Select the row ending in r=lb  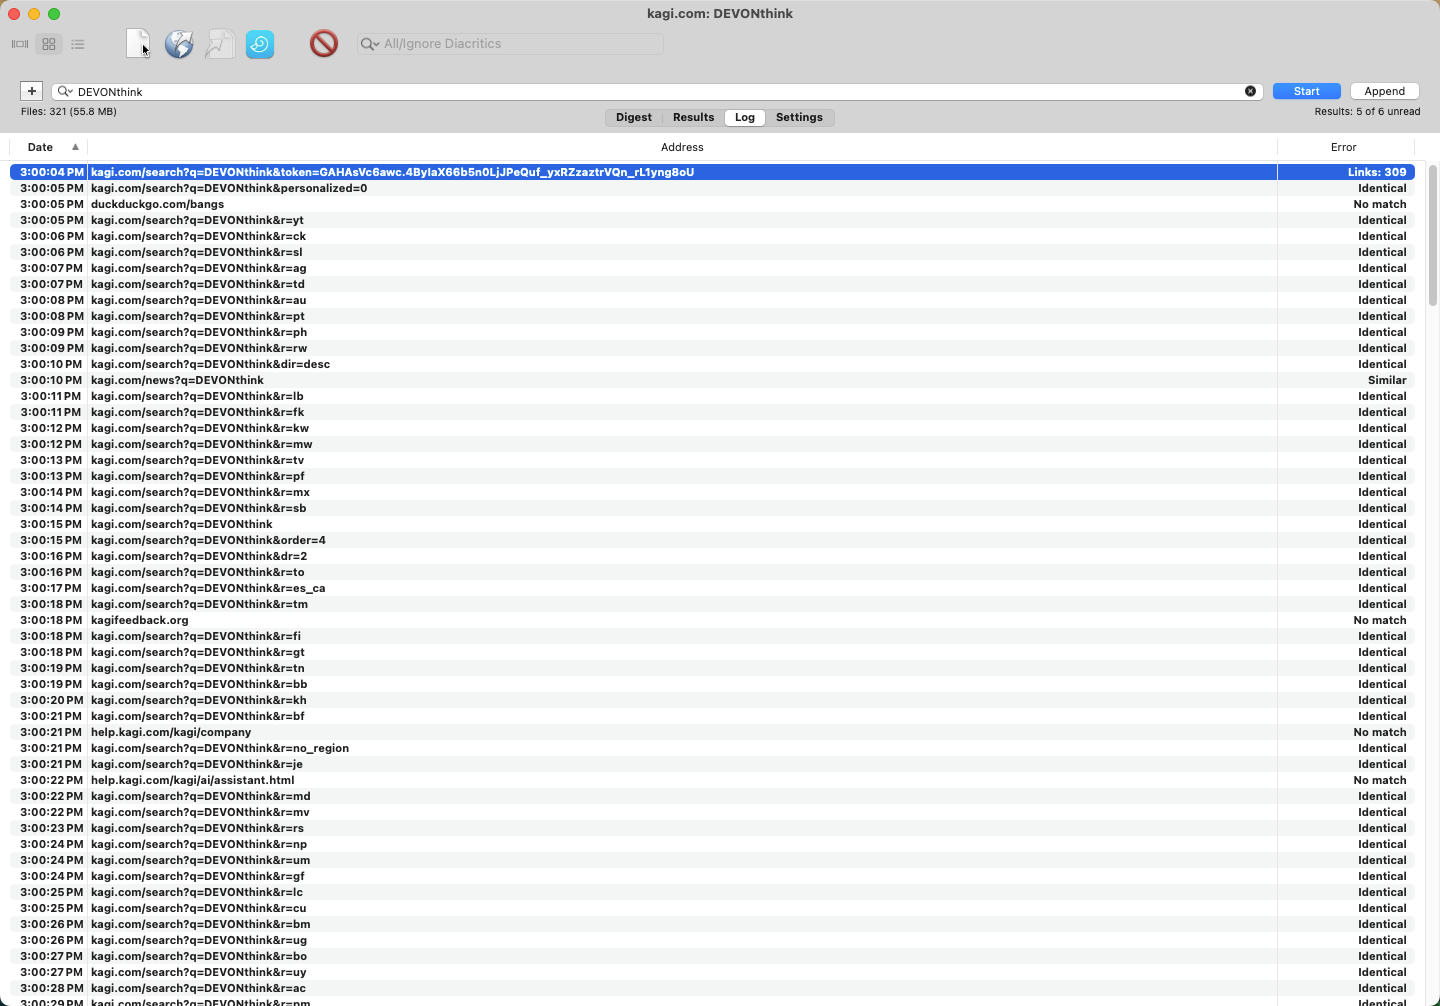coord(712,396)
